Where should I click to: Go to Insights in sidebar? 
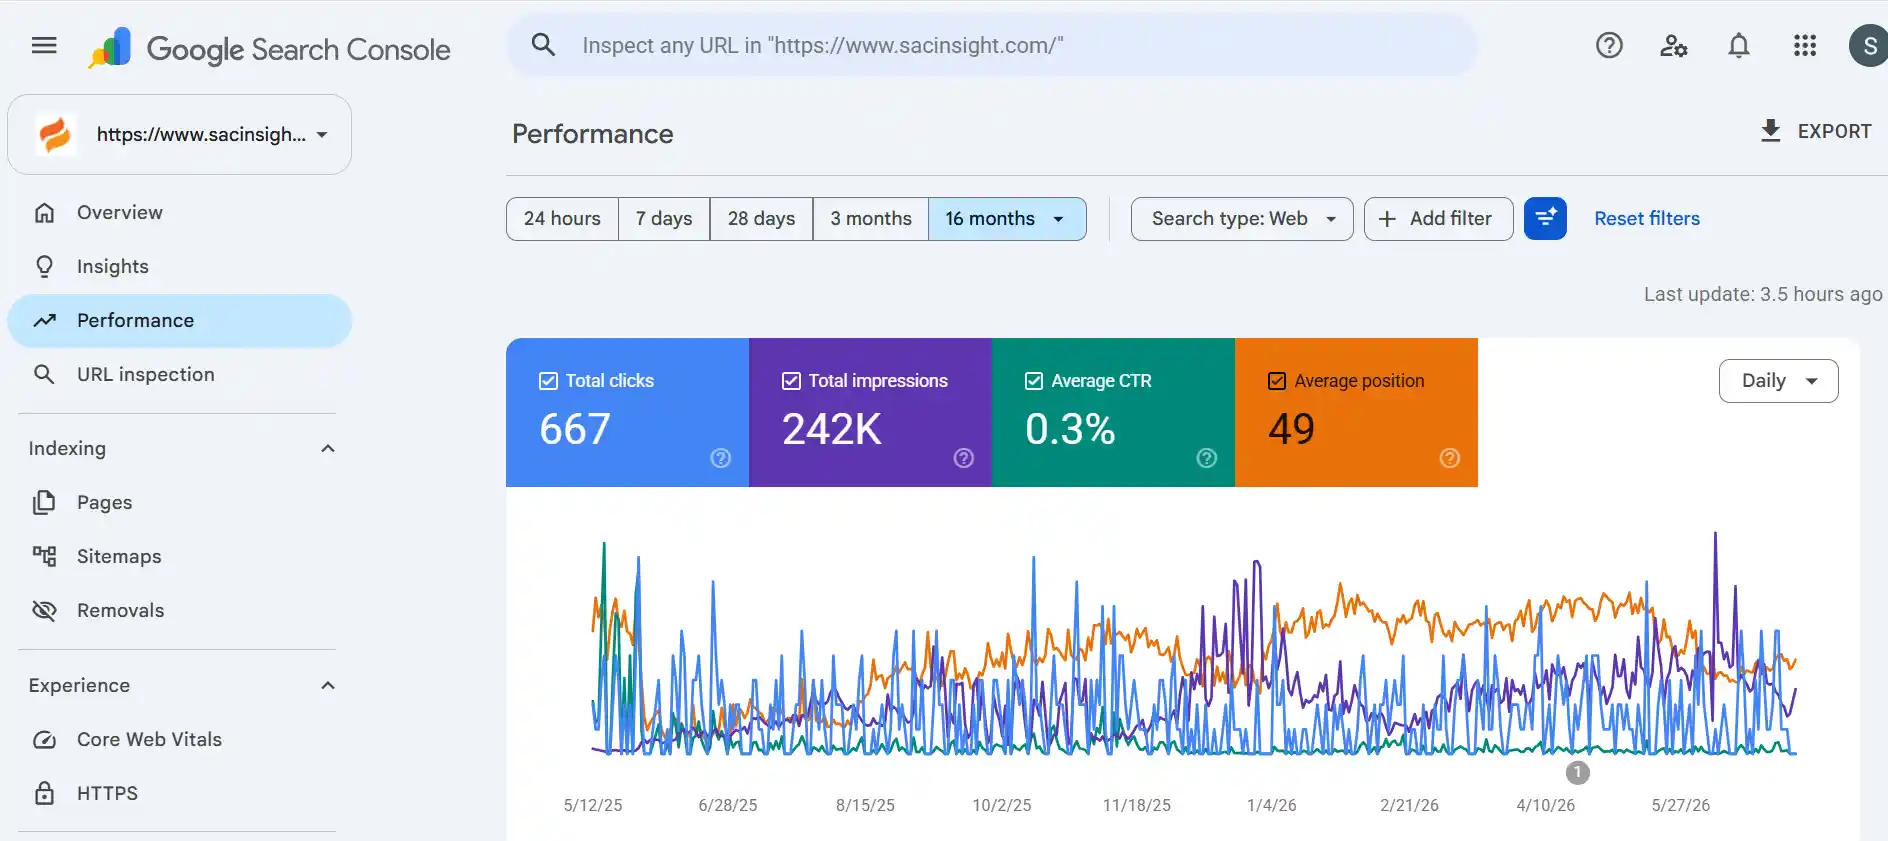point(180,267)
